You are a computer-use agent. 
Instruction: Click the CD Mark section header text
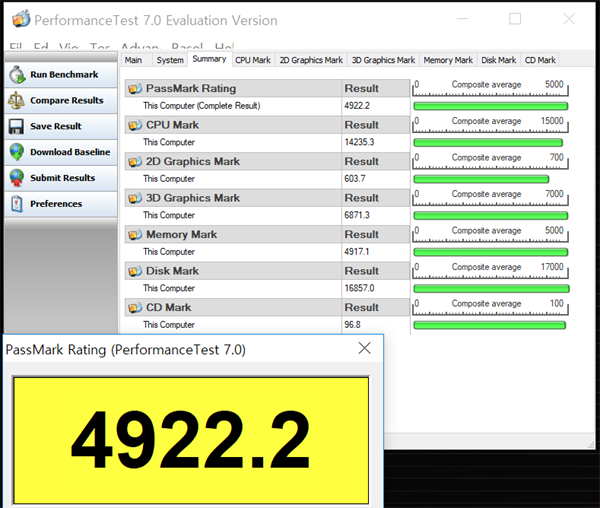pos(168,308)
